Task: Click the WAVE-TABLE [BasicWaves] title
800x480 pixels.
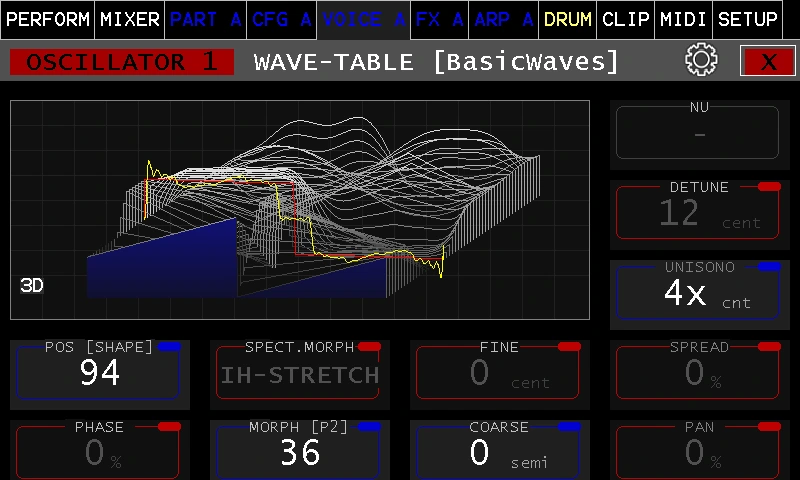Action: tap(436, 62)
